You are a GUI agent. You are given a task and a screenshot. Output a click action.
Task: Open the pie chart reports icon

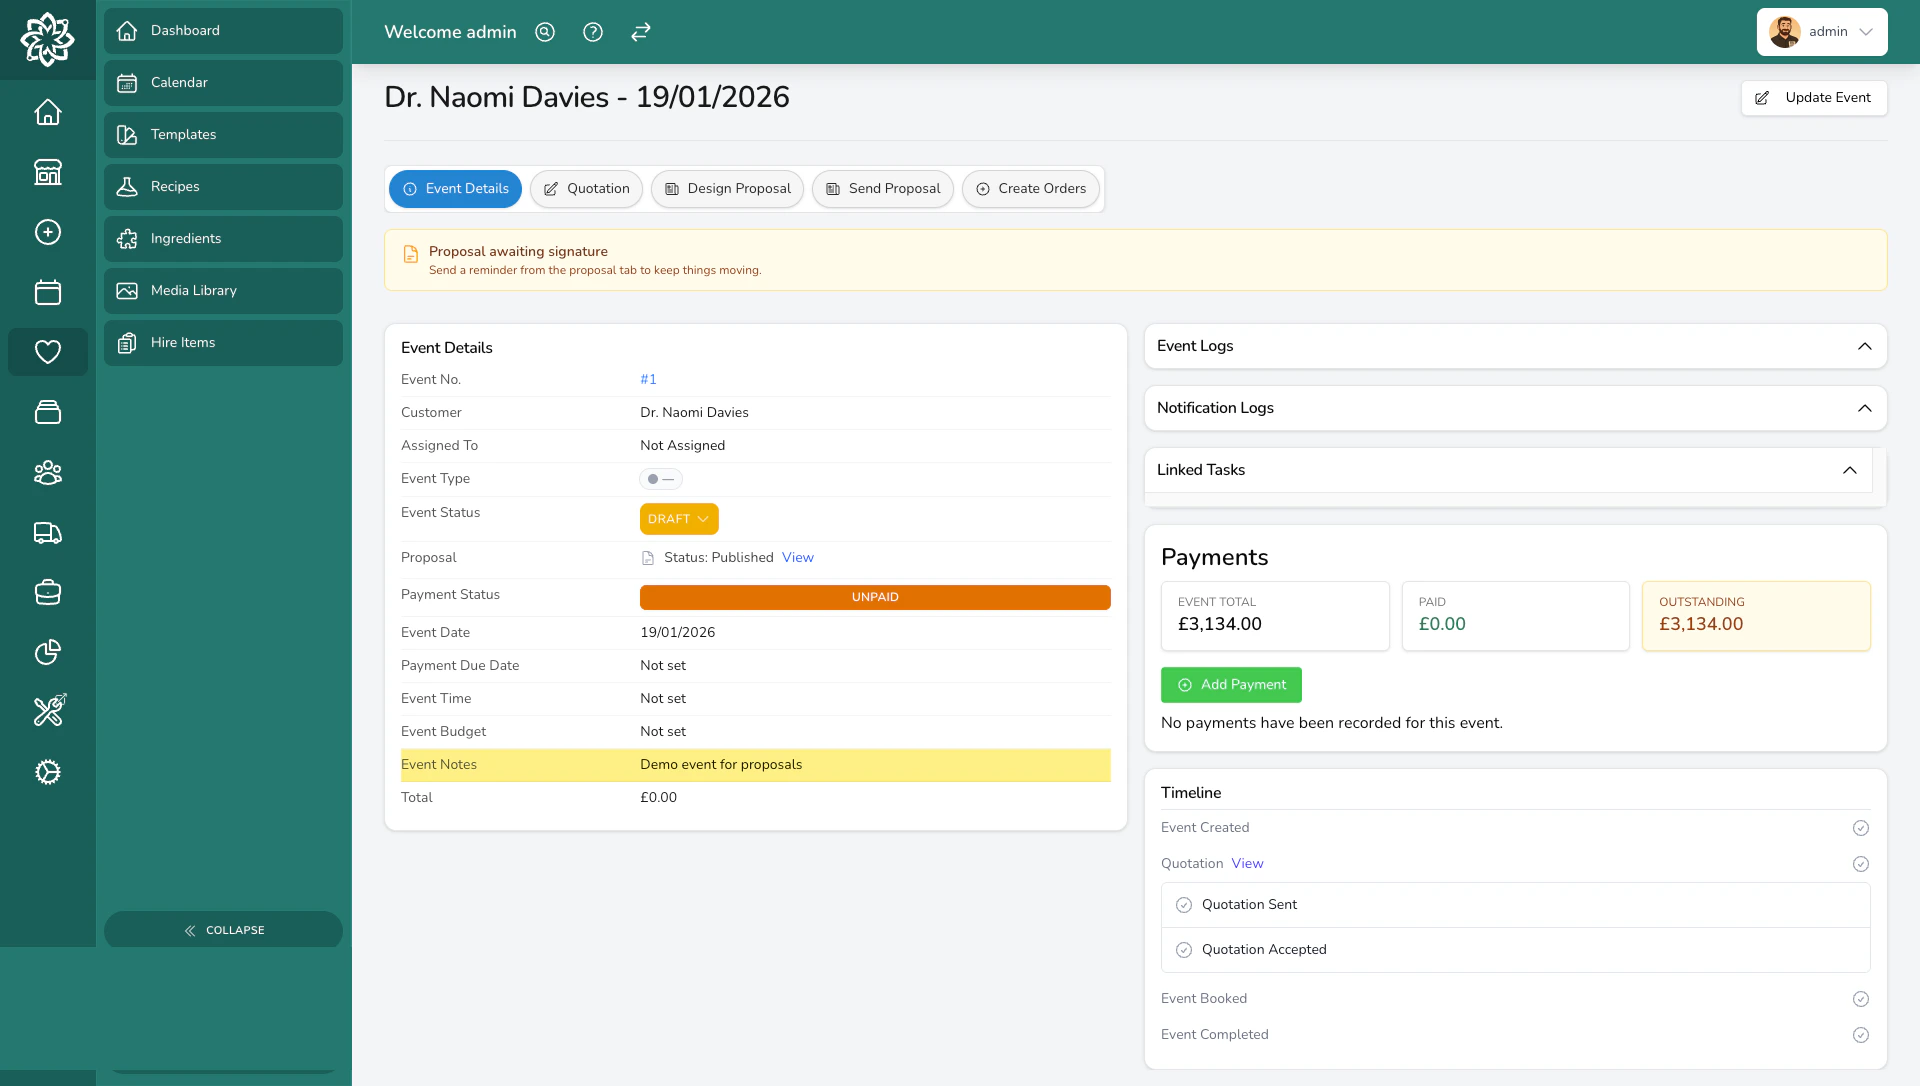tap(48, 652)
